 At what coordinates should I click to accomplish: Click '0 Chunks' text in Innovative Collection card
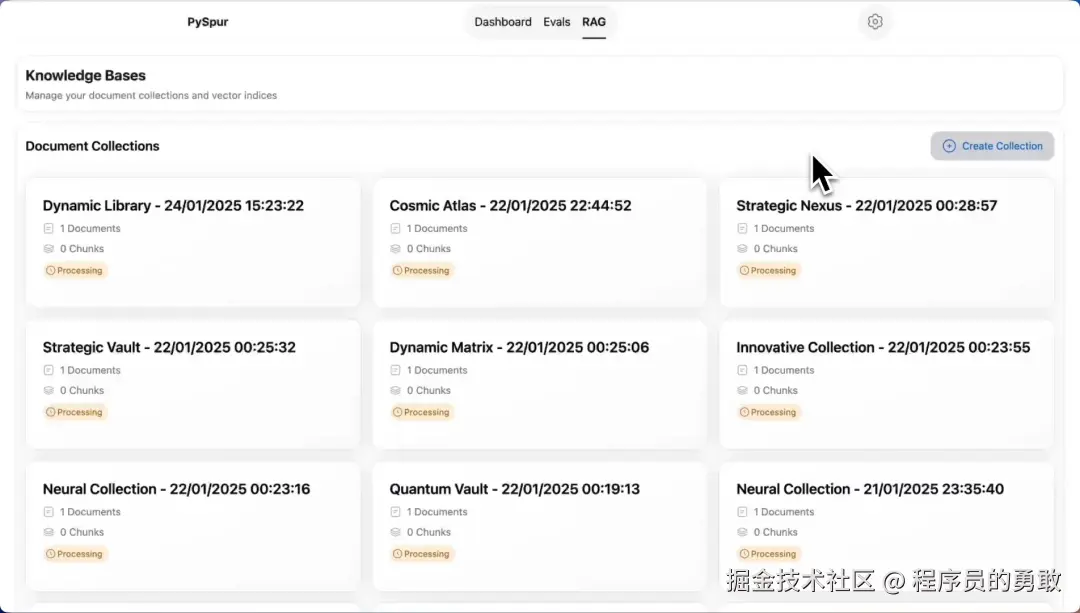click(x=775, y=391)
